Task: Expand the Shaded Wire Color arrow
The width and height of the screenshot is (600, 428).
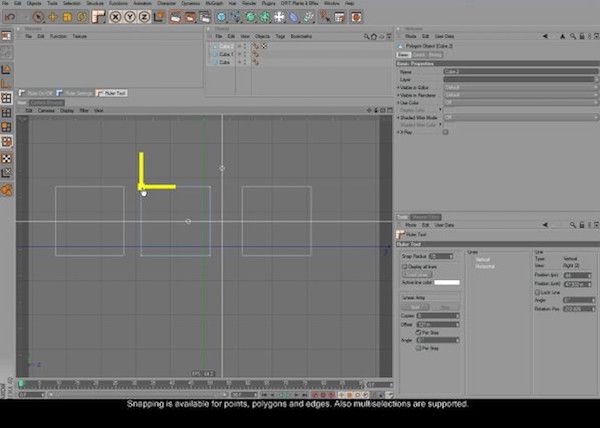Action: pyautogui.click(x=440, y=125)
